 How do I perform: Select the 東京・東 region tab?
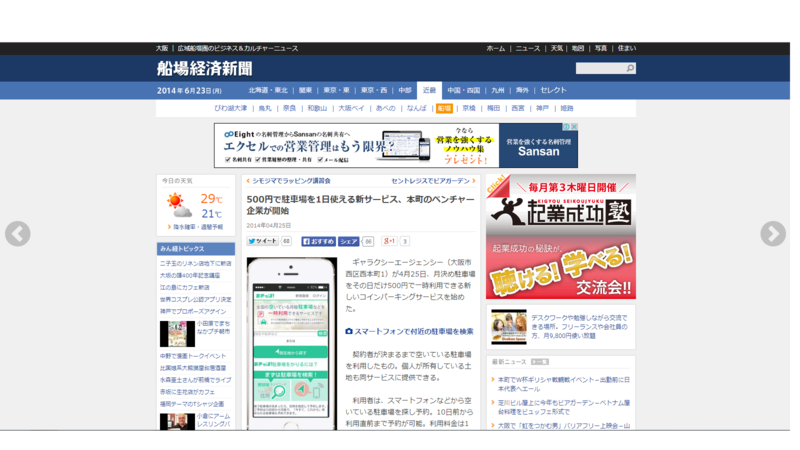pos(336,90)
